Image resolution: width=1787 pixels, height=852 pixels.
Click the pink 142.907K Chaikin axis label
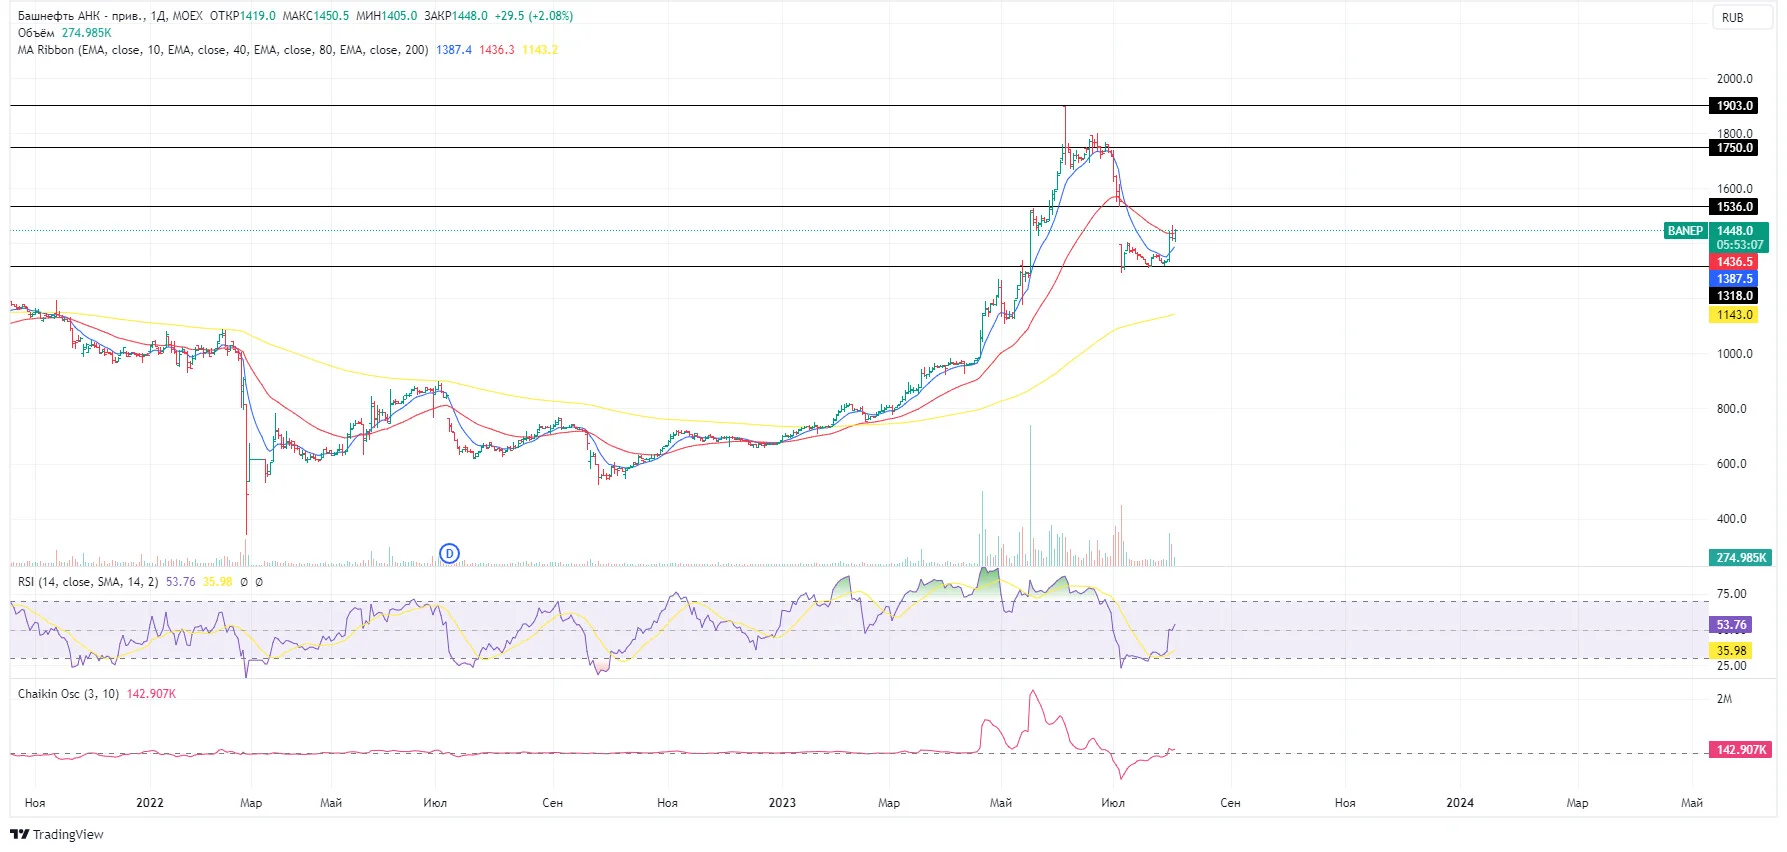(x=1741, y=750)
